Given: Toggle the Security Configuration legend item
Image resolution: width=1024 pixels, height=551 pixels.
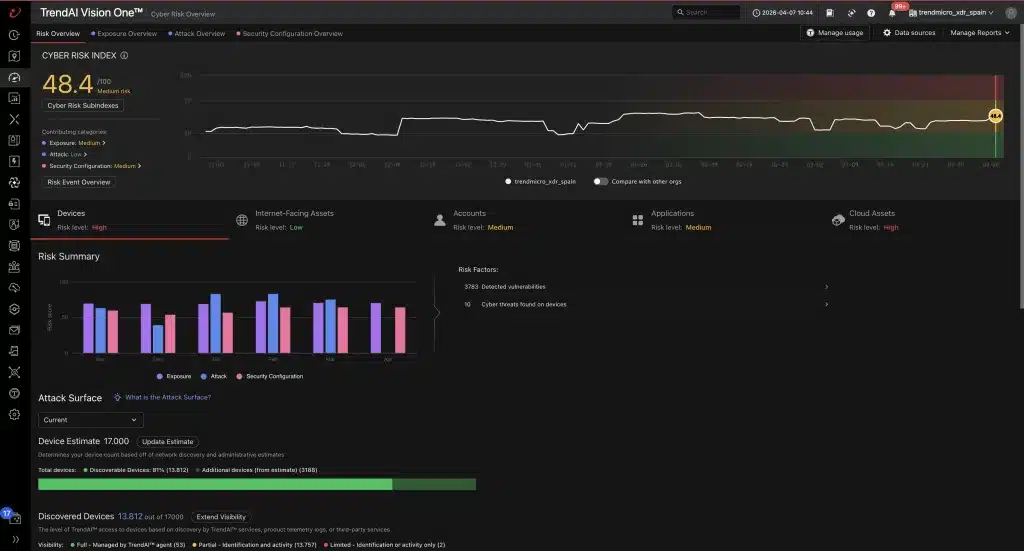Looking at the screenshot, I should (269, 376).
